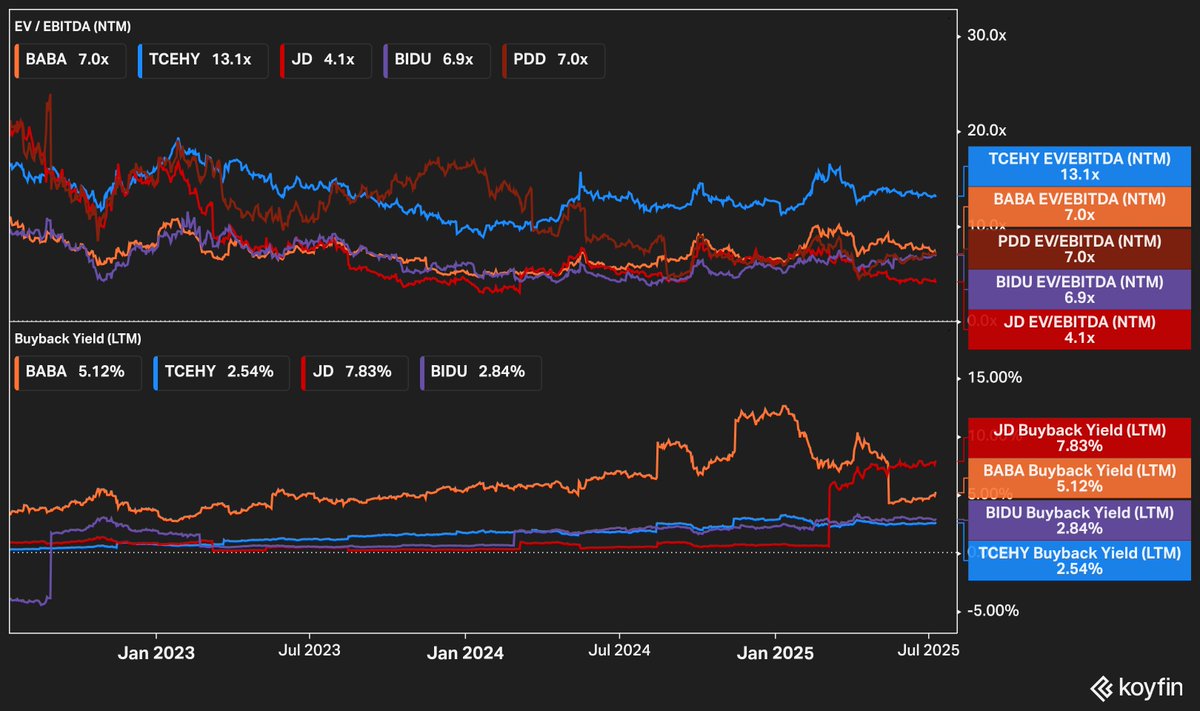Click the 30.0x y-axis value
Screen dimensions: 1200x711
coord(985,36)
